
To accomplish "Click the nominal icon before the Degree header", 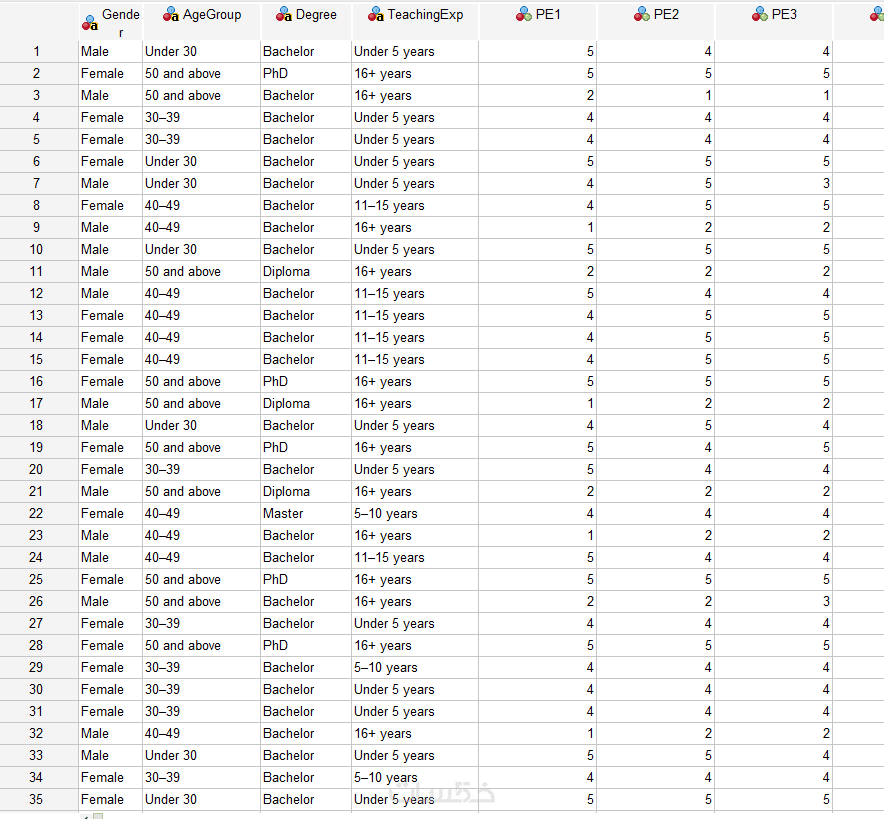I will click(x=284, y=15).
